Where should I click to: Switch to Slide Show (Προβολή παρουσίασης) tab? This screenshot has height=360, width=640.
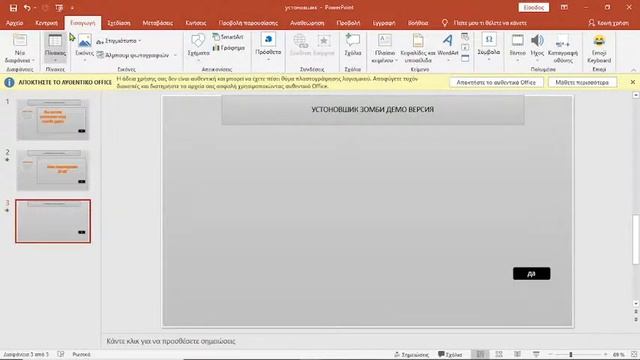(x=248, y=23)
